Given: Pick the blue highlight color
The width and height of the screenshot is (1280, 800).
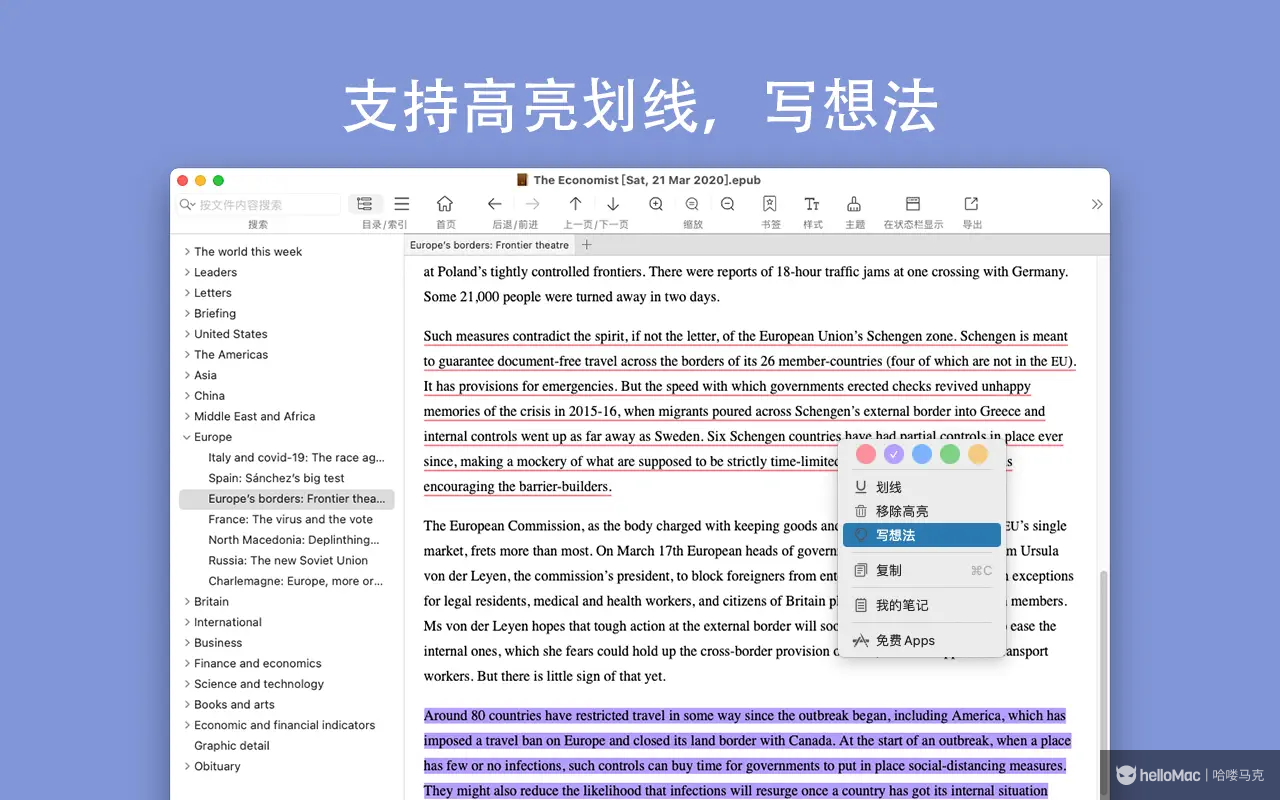Looking at the screenshot, I should (x=922, y=454).
